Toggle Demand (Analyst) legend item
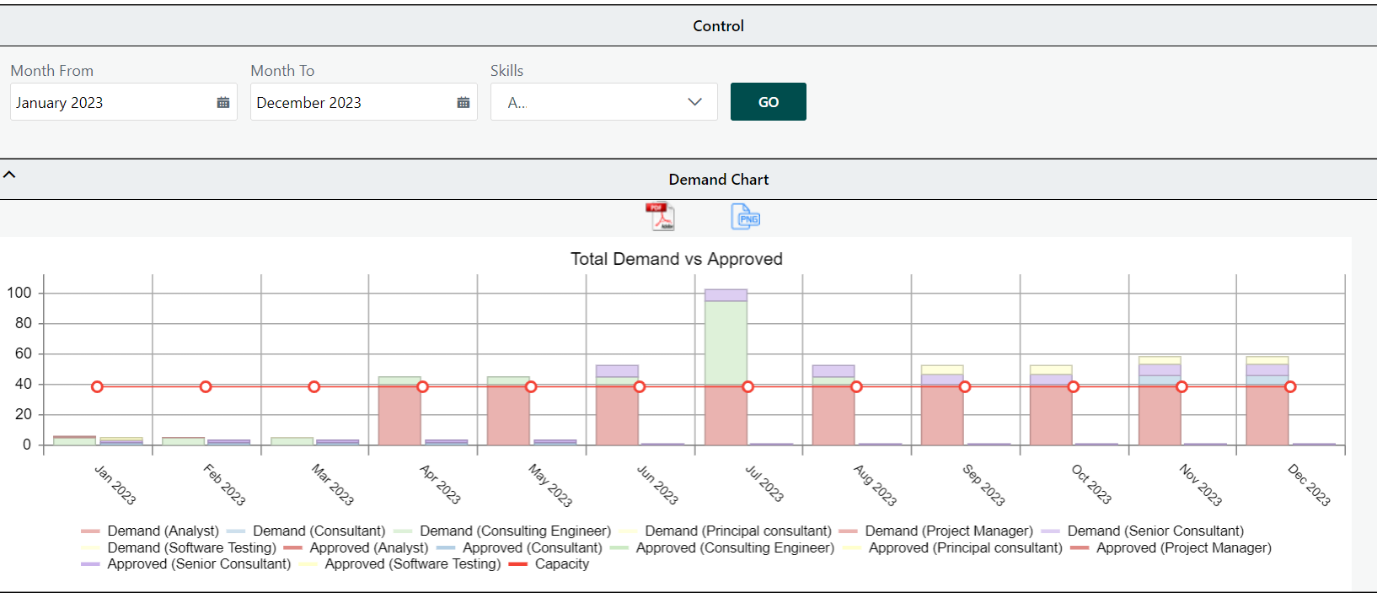Viewport: 1377px width, 593px height. point(150,531)
